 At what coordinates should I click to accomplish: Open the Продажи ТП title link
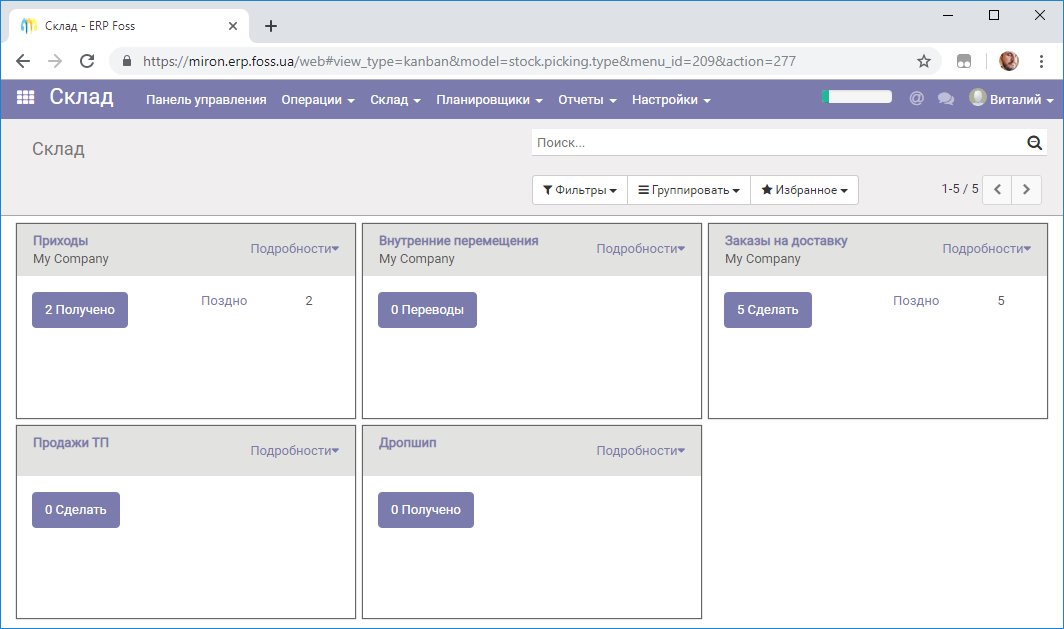pos(71,442)
